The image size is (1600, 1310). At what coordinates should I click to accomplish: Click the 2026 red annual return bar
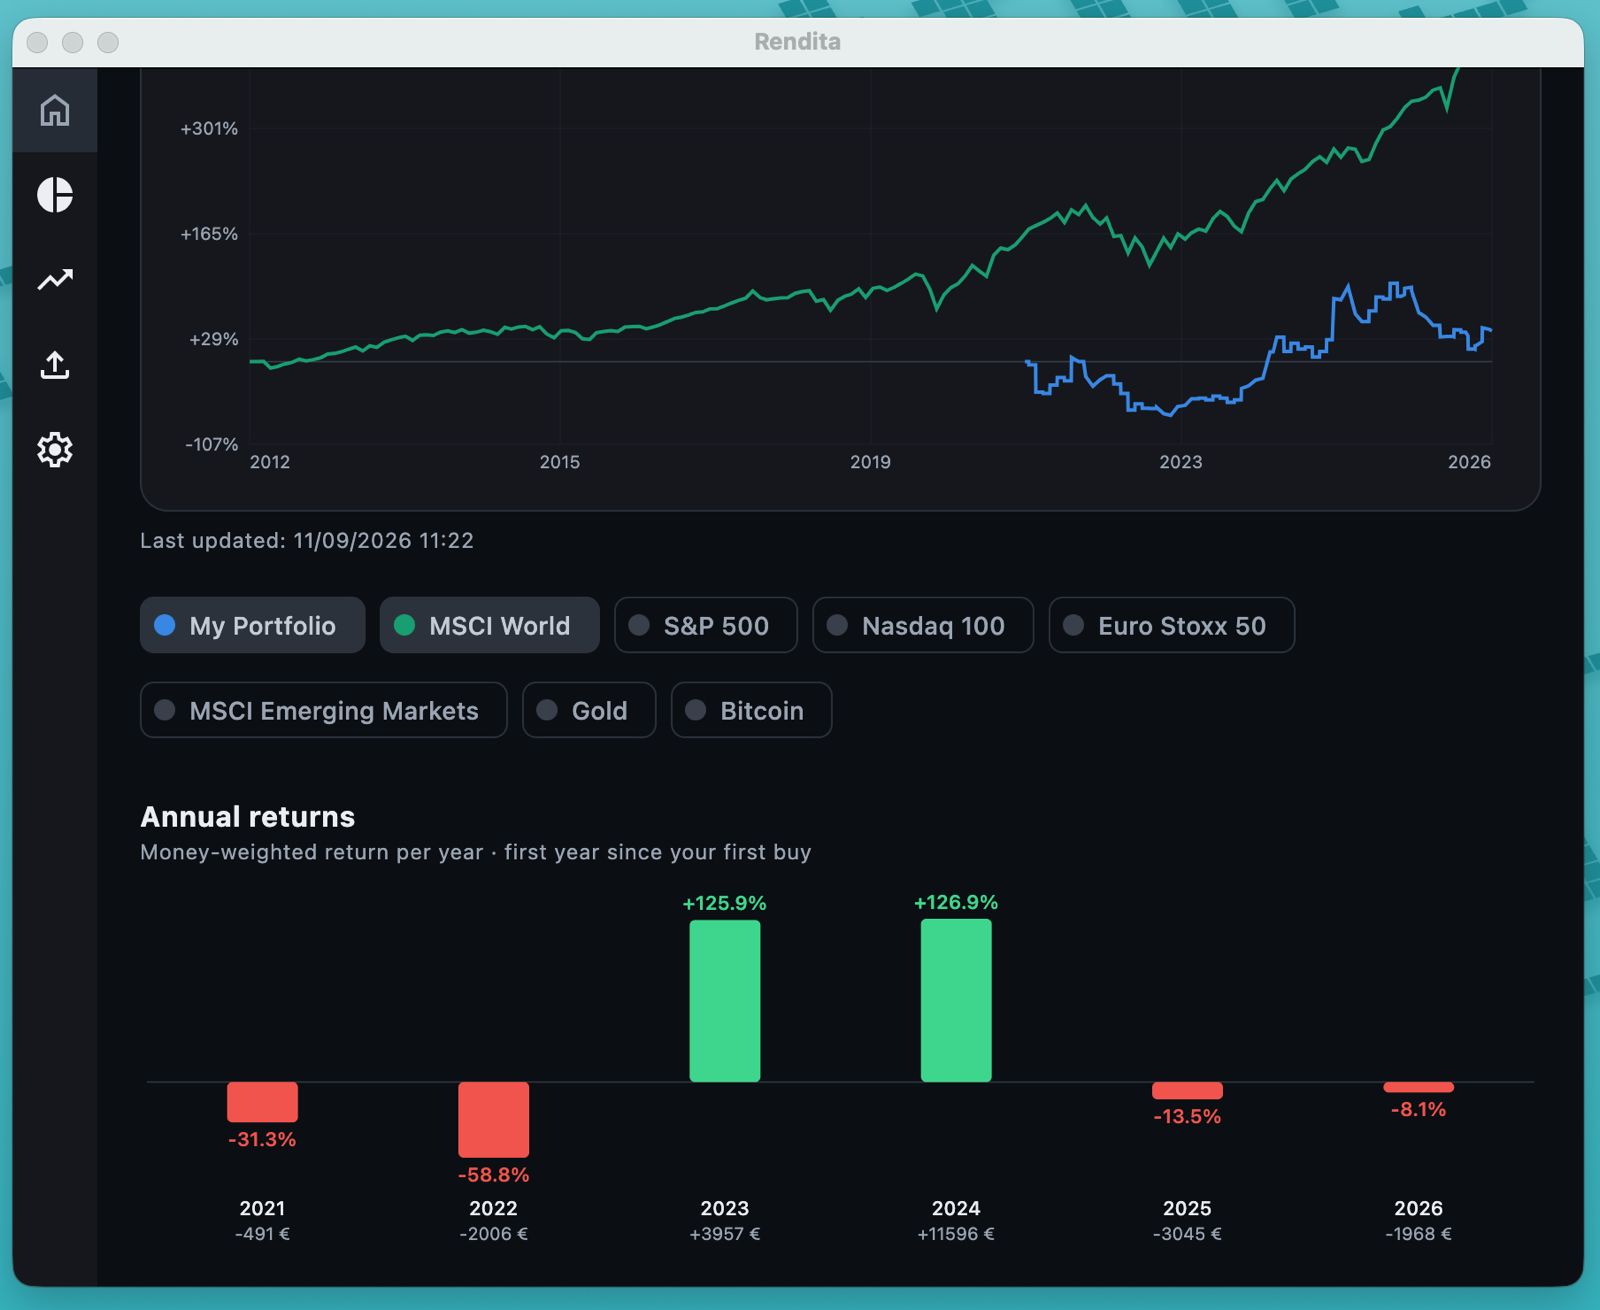click(x=1418, y=1087)
